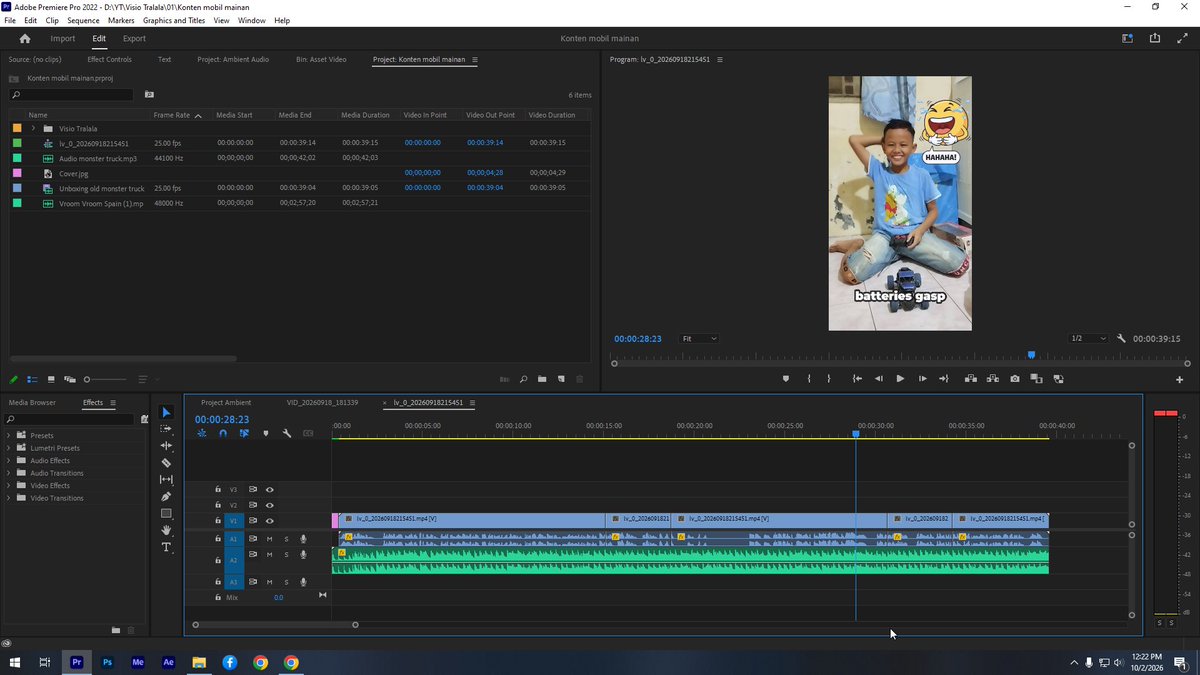The width and height of the screenshot is (1200, 675).
Task: Toggle V3 track output eye
Action: pyautogui.click(x=270, y=490)
